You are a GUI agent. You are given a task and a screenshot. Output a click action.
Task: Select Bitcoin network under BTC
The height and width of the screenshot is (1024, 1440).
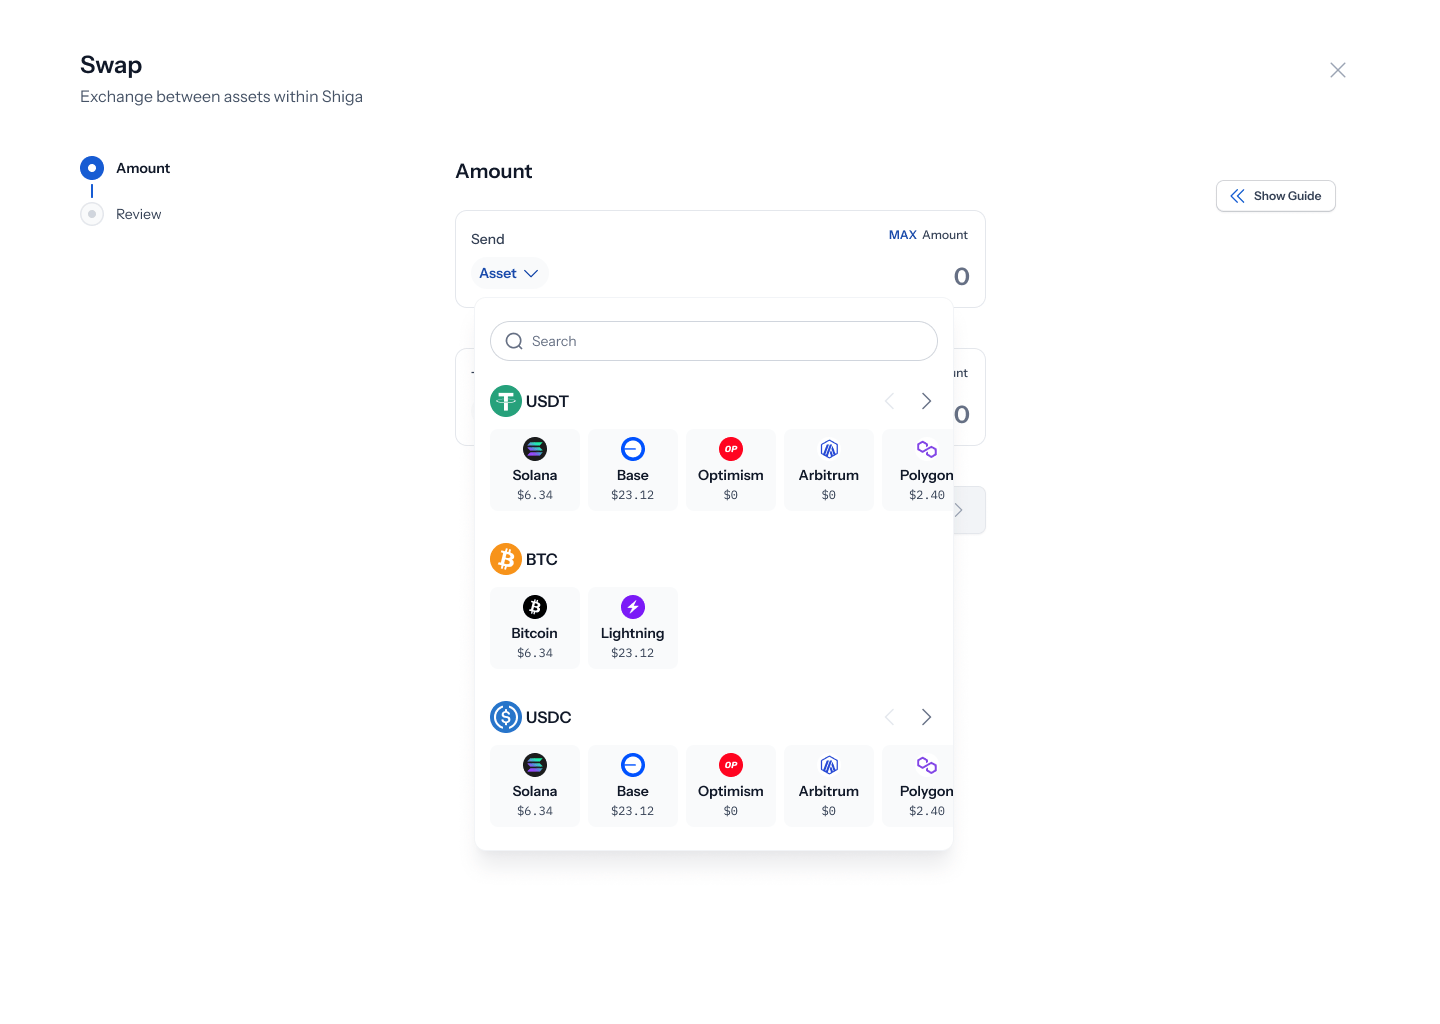(535, 628)
